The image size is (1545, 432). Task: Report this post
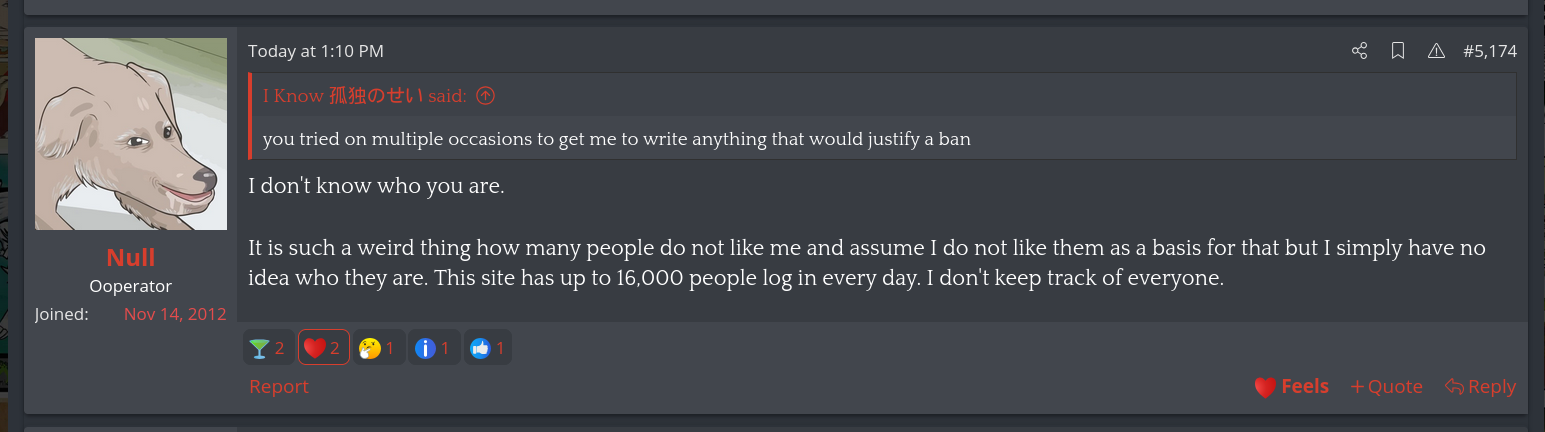(x=279, y=387)
